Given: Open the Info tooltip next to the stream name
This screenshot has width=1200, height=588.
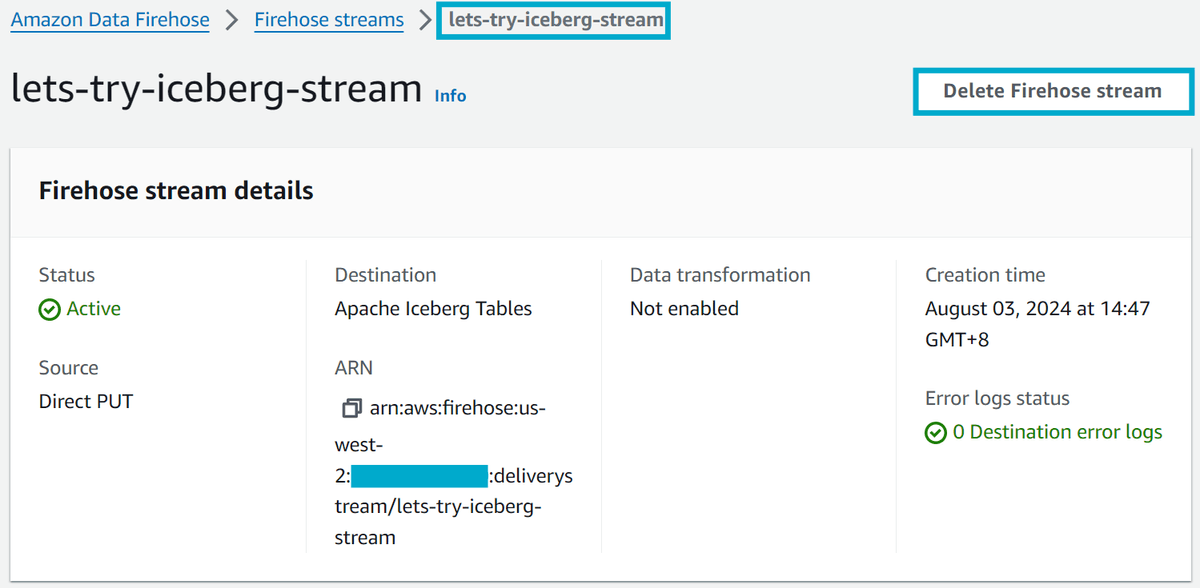Looking at the screenshot, I should coord(449,96).
